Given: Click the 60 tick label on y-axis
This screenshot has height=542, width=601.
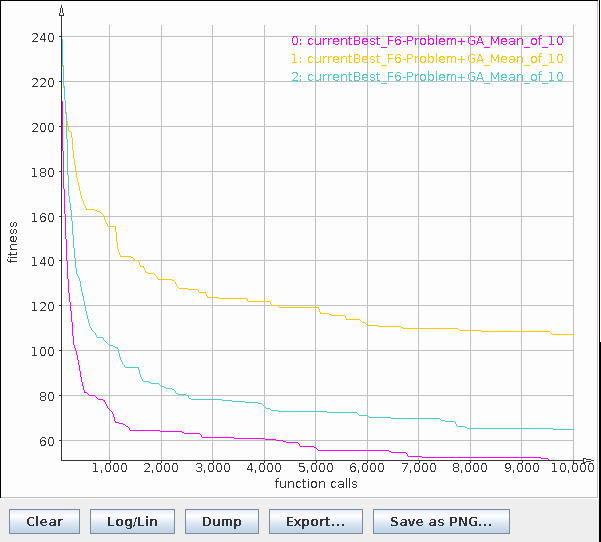Looking at the screenshot, I should [x=46, y=441].
